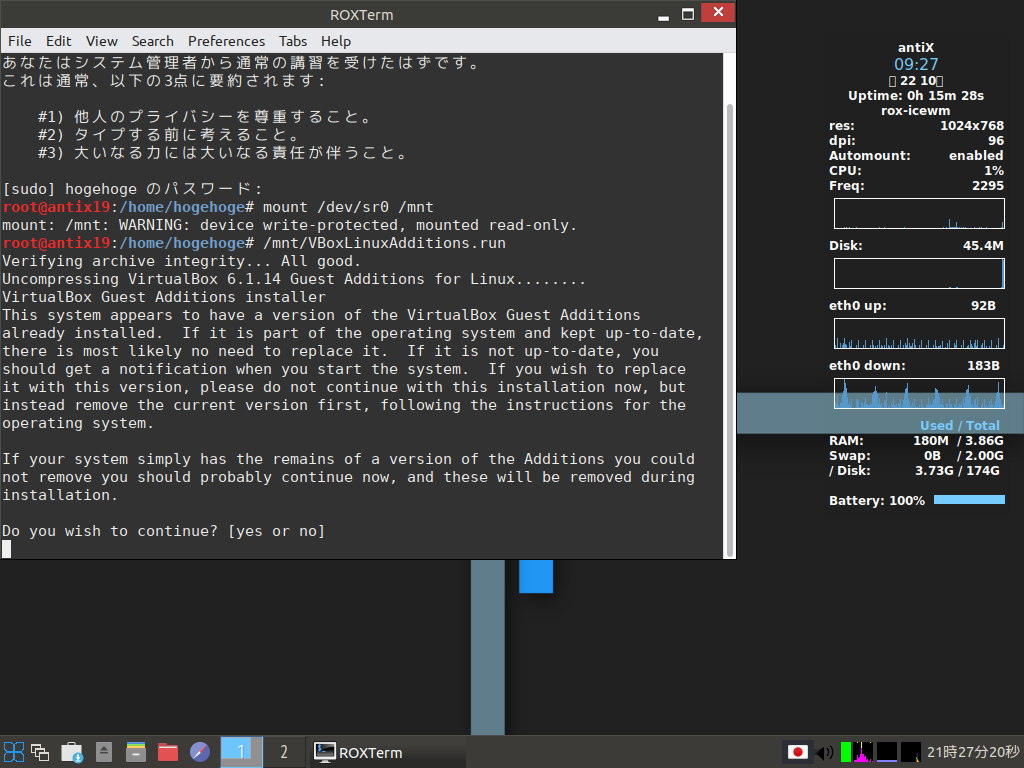The width and height of the screenshot is (1024, 768).
Task: Click the '[sudo] hogehoge' password prompt line
Action: pos(133,189)
